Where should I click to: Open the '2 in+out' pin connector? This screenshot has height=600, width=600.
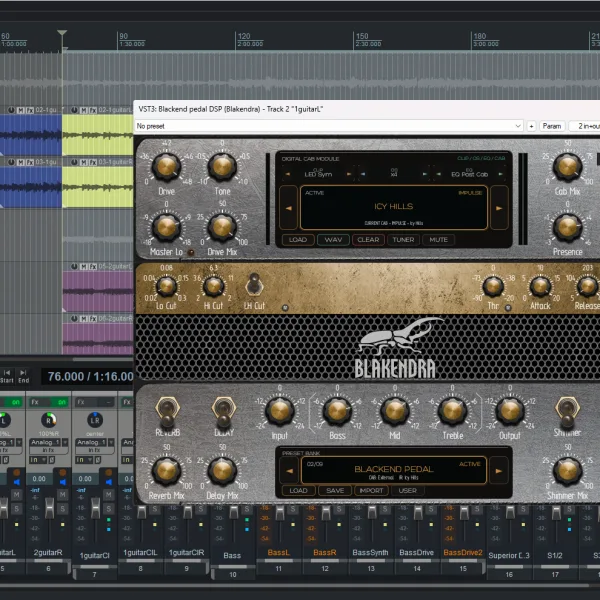tap(584, 126)
